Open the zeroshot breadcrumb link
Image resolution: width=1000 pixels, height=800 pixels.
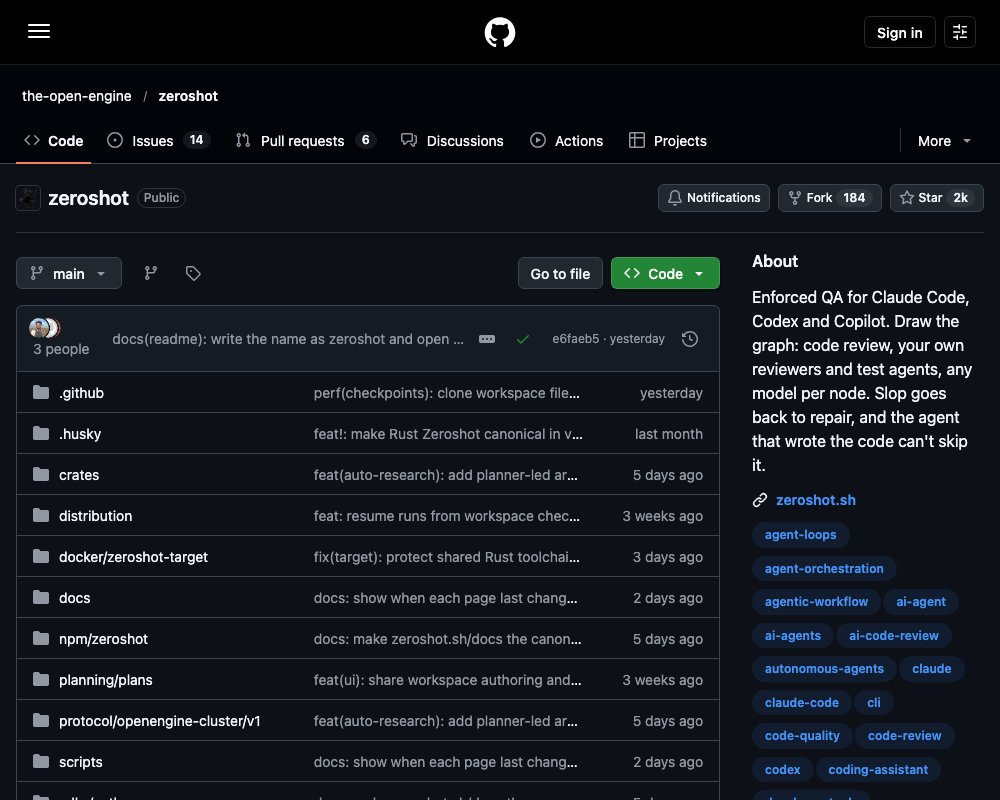(x=188, y=96)
